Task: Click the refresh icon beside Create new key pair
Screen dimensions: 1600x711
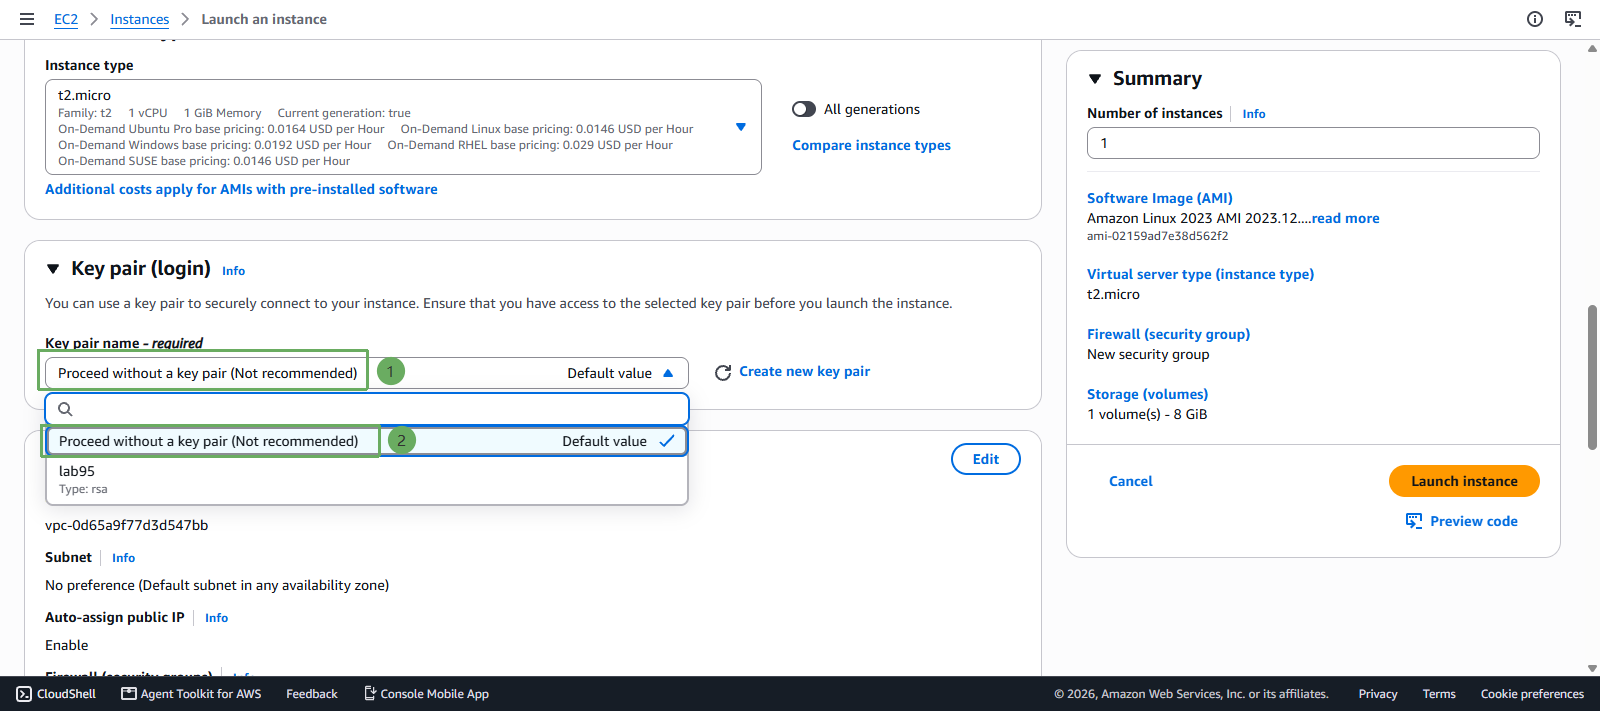Action: click(x=723, y=372)
